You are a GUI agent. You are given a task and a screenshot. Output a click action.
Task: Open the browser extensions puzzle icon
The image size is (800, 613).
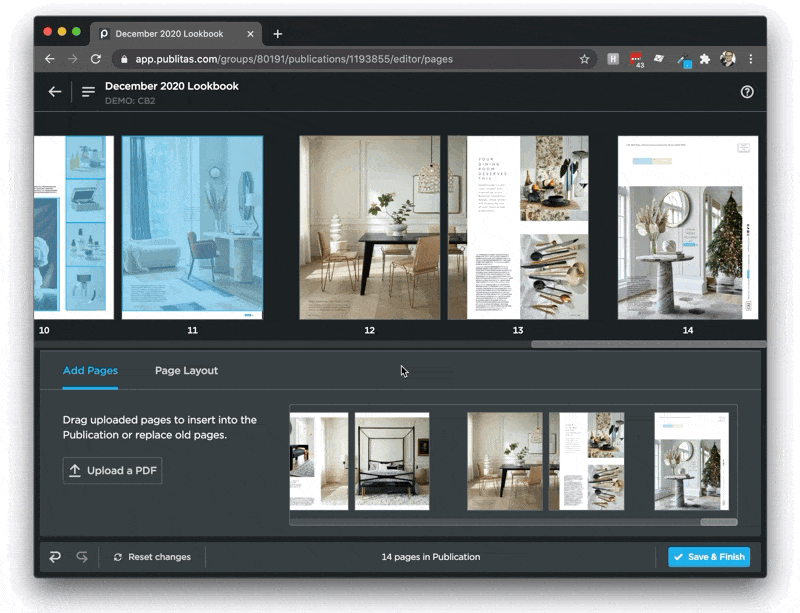(705, 59)
